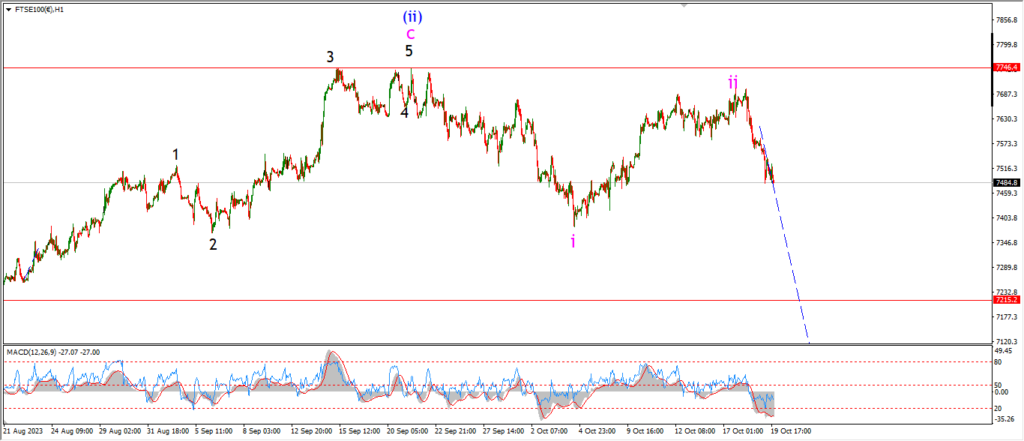Select the black wave label 1
Image resolution: width=1024 pixels, height=441 pixels.
[176, 155]
